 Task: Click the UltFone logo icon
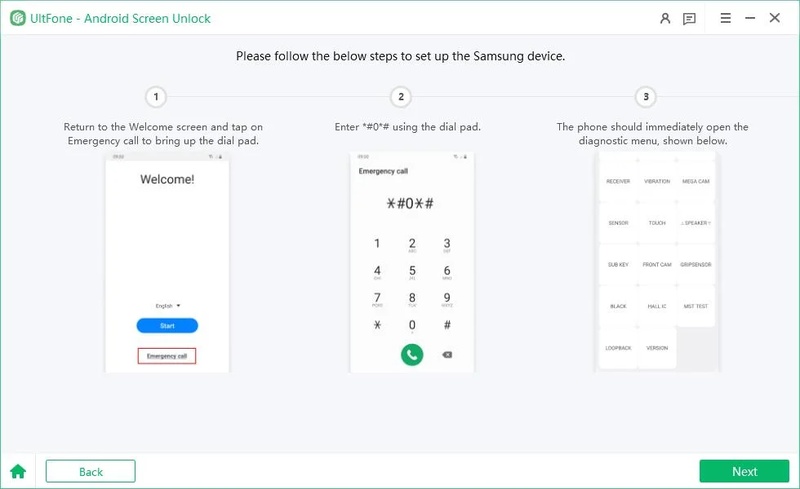17,18
